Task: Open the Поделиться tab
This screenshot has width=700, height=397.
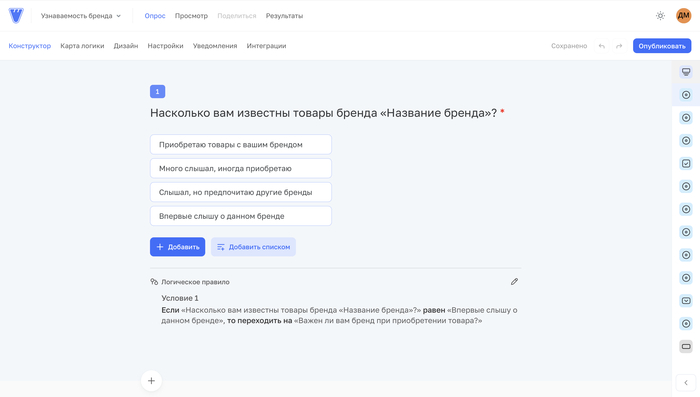Action: point(237,16)
